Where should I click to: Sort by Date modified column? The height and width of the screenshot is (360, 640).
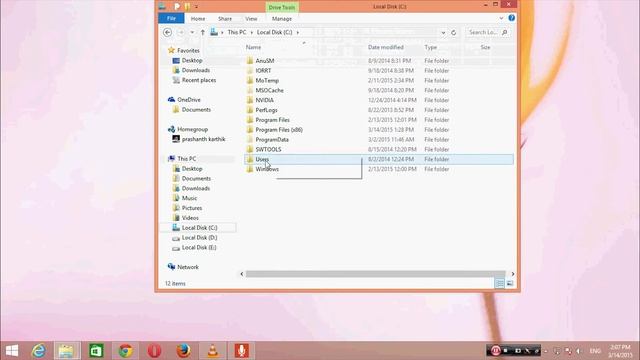386,47
